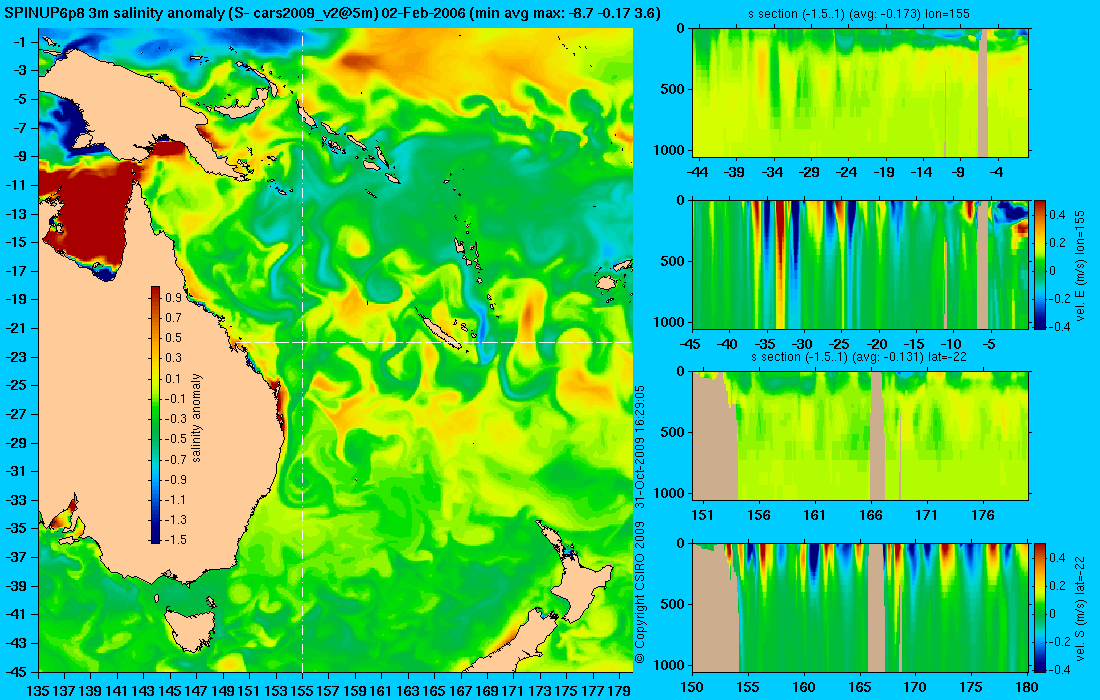Click the '-1.5' label on salinity colorbar
The height and width of the screenshot is (700, 1100).
[175, 539]
